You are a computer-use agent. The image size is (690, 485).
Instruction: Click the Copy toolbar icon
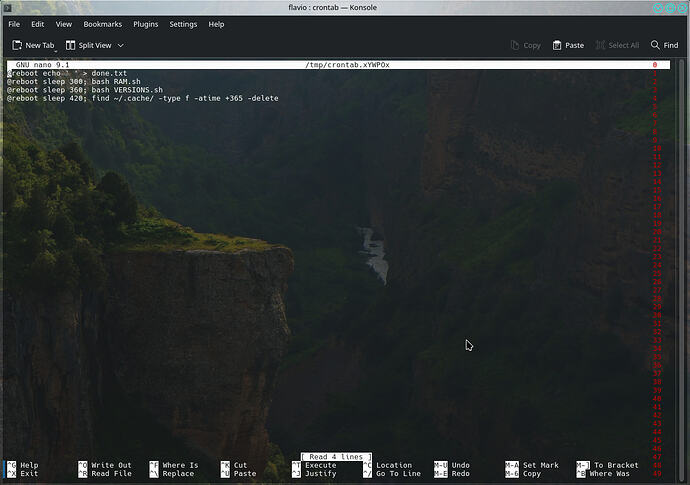tap(514, 45)
